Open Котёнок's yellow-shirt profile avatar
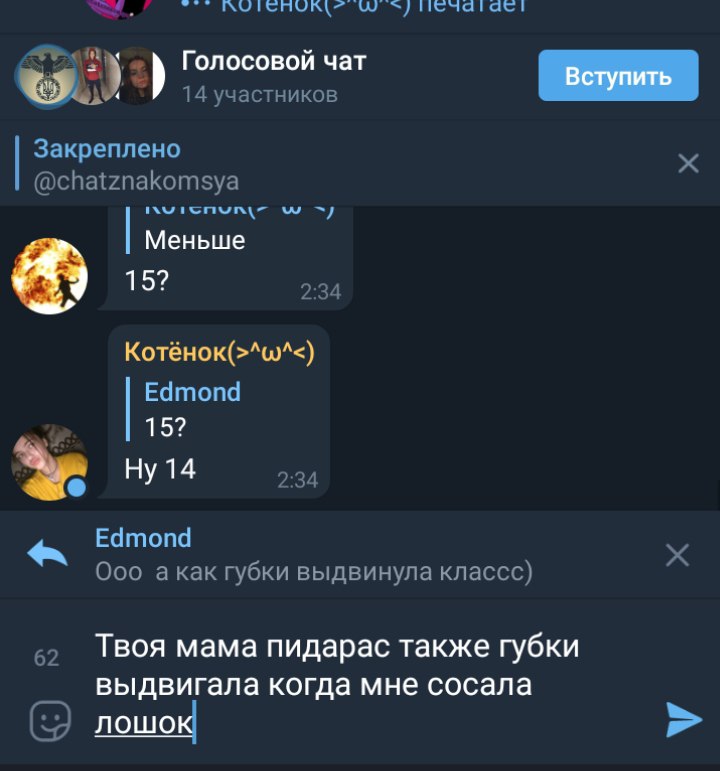Screen dimensions: 720x771 pos(49,462)
